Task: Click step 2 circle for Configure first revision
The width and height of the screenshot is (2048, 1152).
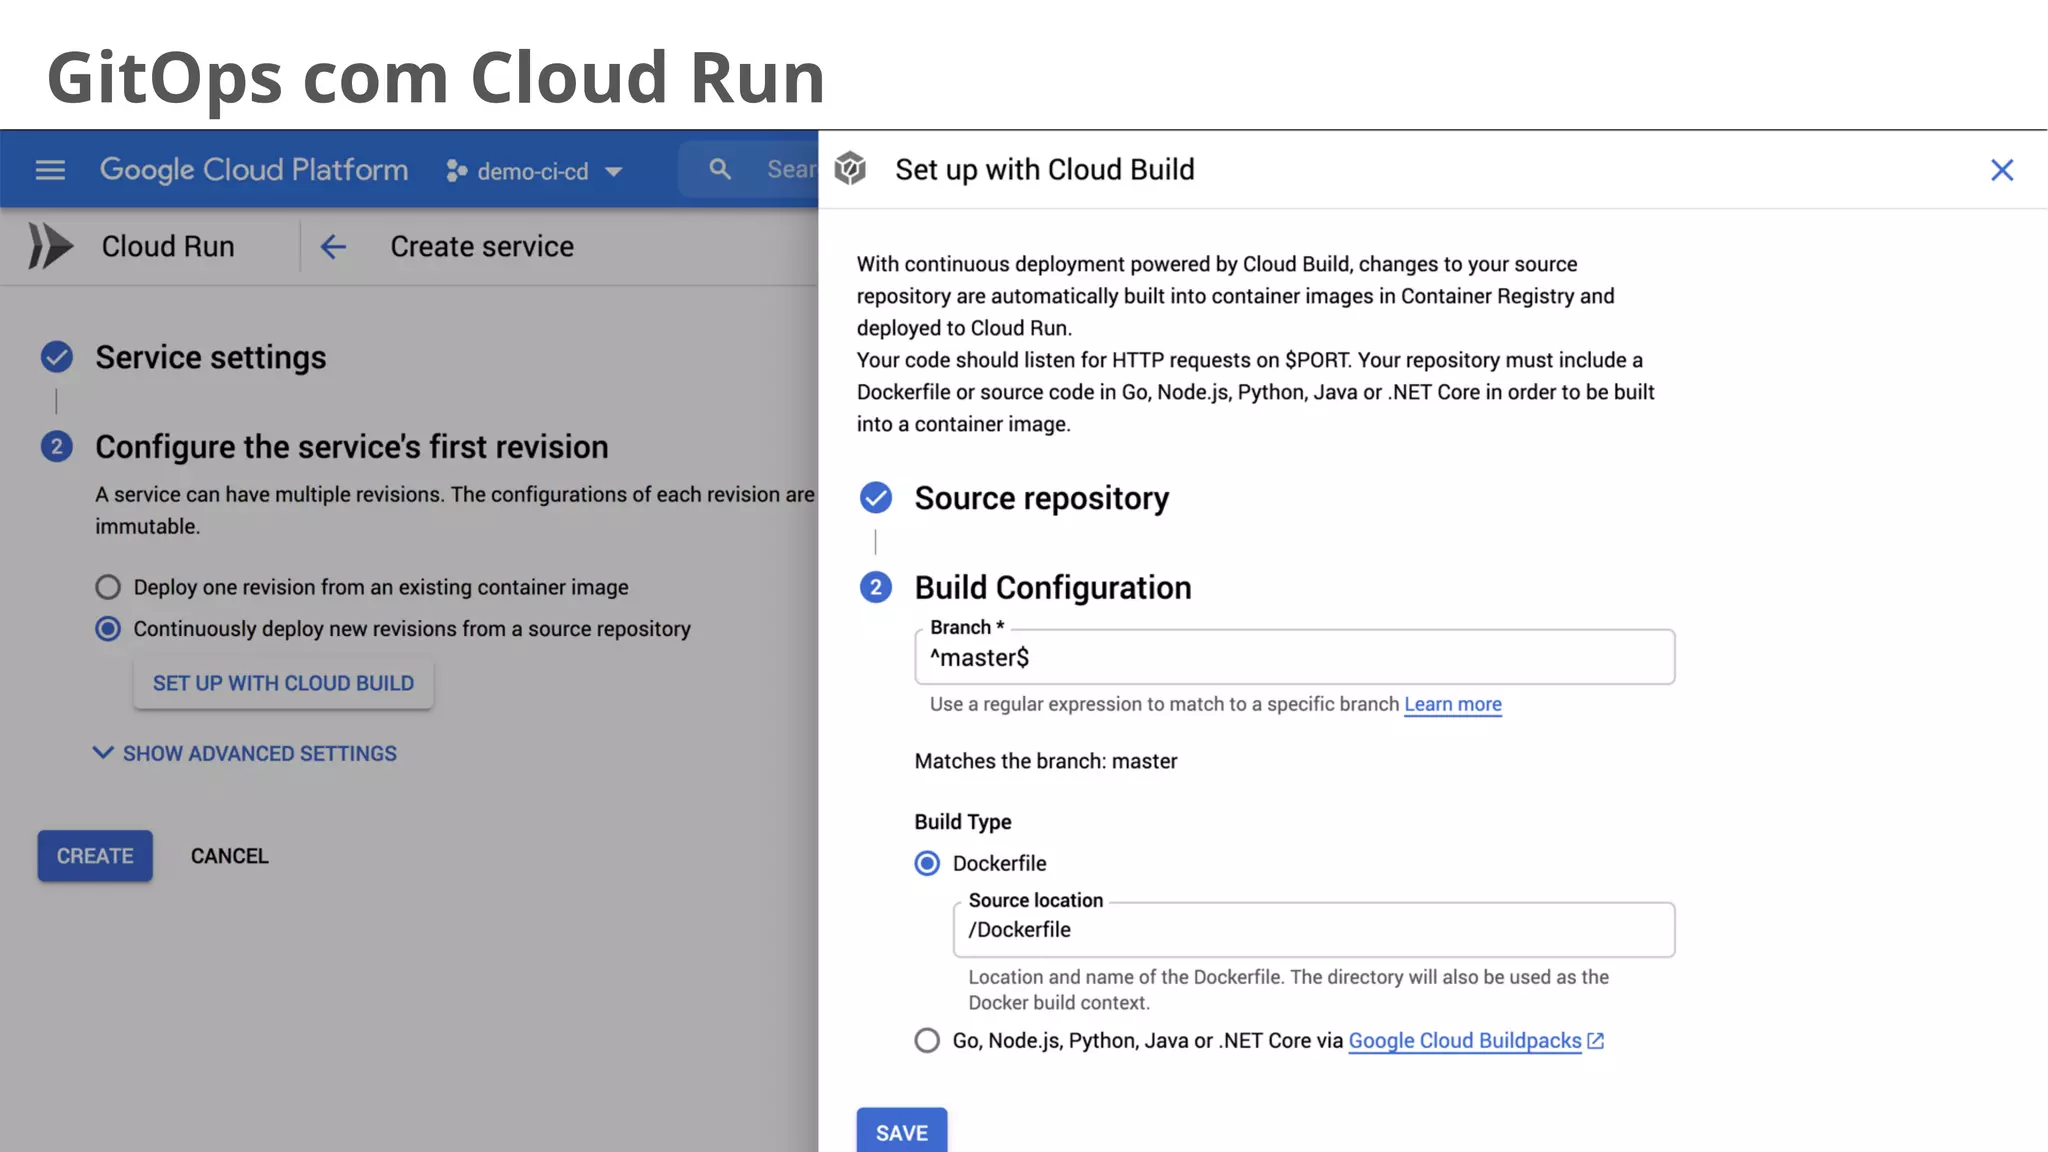Action: click(x=57, y=446)
